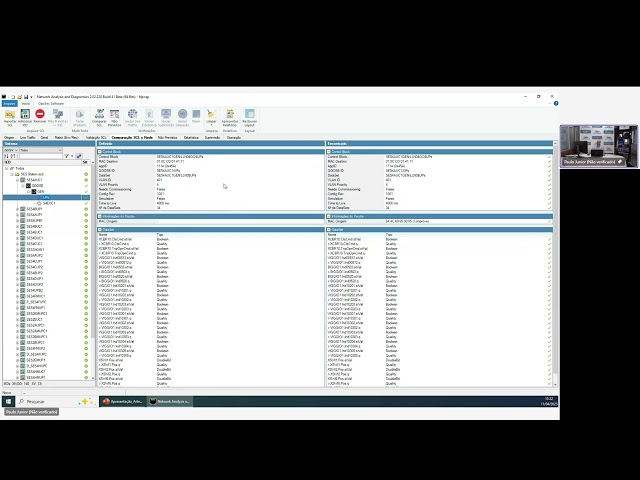Open the Arquivo ribbon tab
Image resolution: width=640 pixels, height=480 pixels.
point(9,104)
